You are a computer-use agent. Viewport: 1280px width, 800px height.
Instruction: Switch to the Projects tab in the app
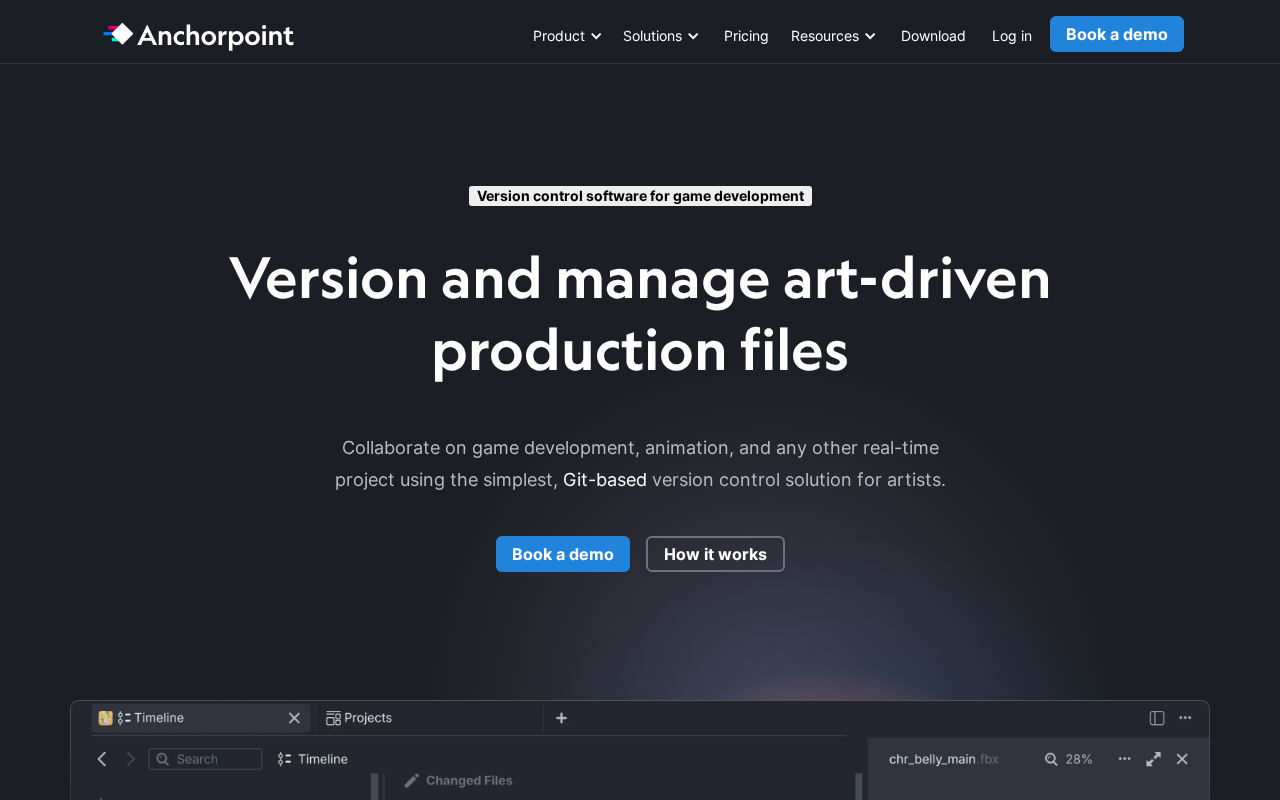(x=359, y=718)
